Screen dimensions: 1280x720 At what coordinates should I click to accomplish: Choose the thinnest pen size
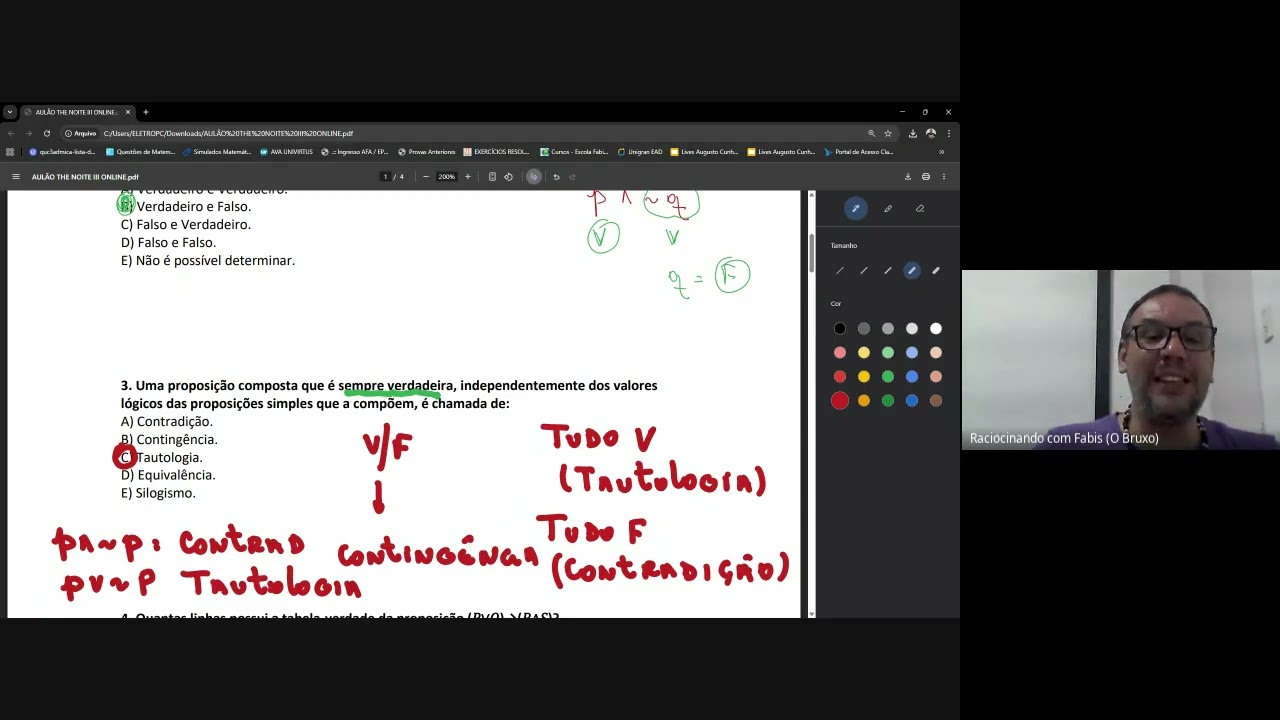(x=840, y=271)
